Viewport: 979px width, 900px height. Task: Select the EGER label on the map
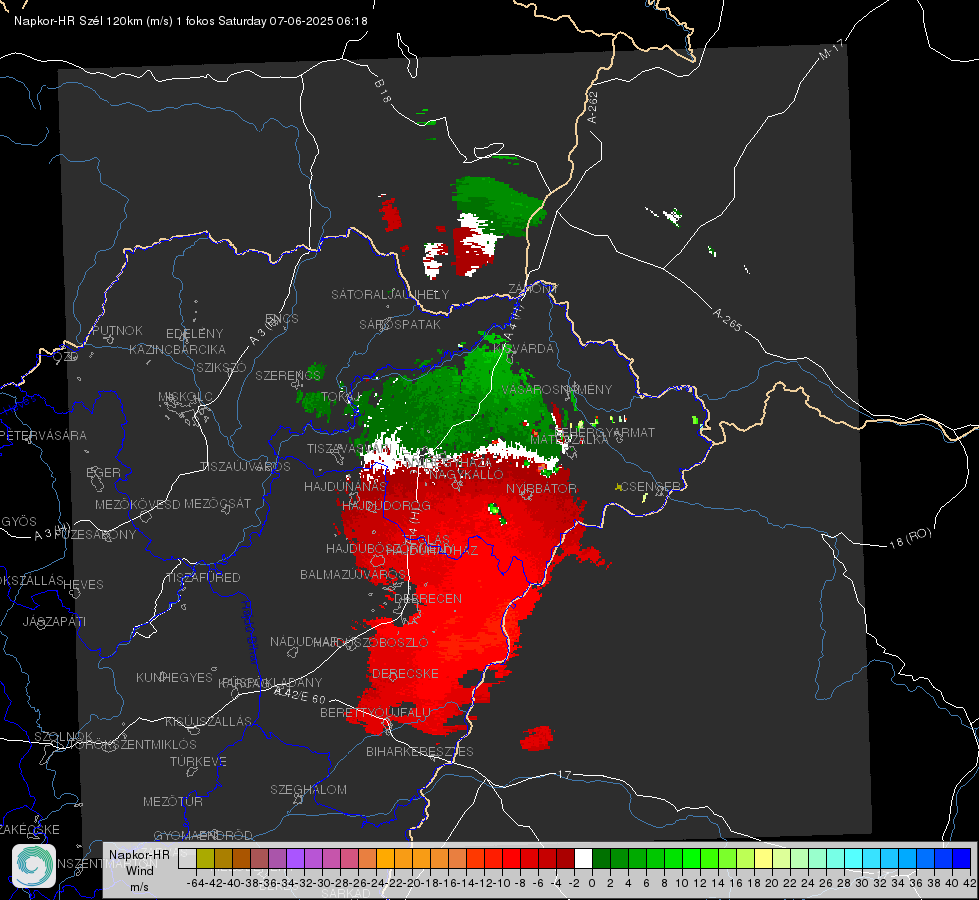(103, 472)
